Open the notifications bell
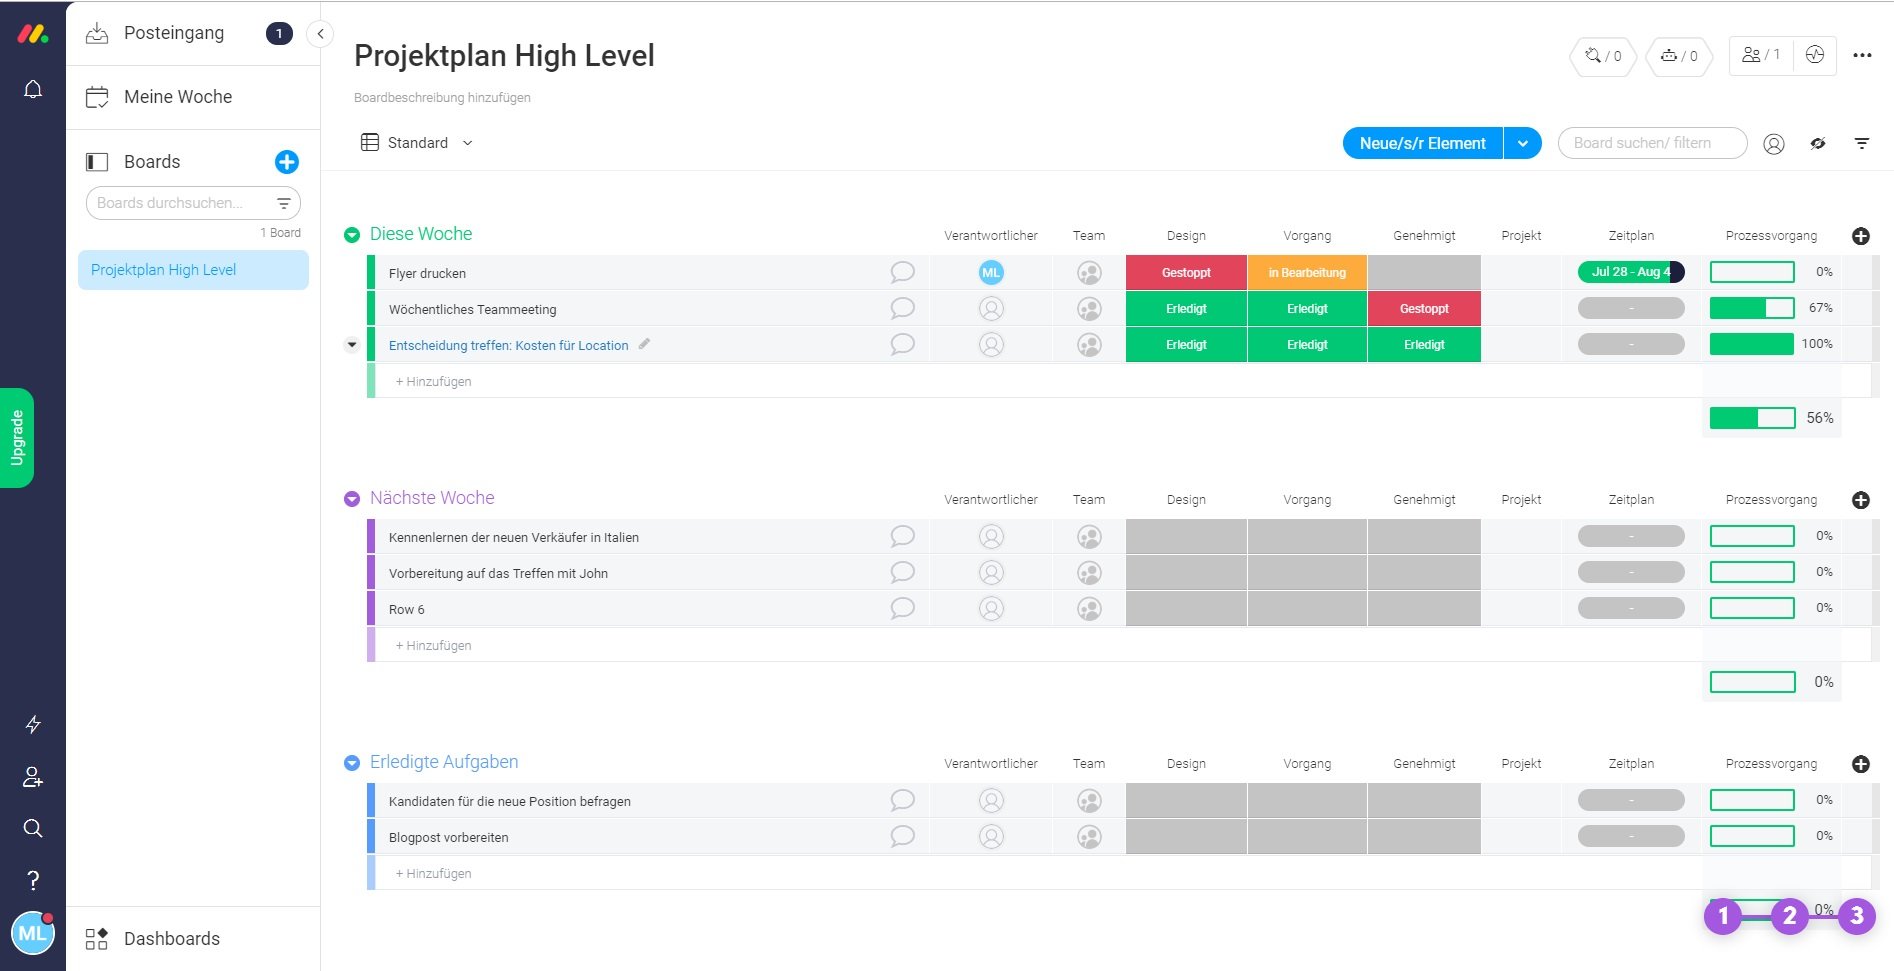1894x971 pixels. [33, 90]
